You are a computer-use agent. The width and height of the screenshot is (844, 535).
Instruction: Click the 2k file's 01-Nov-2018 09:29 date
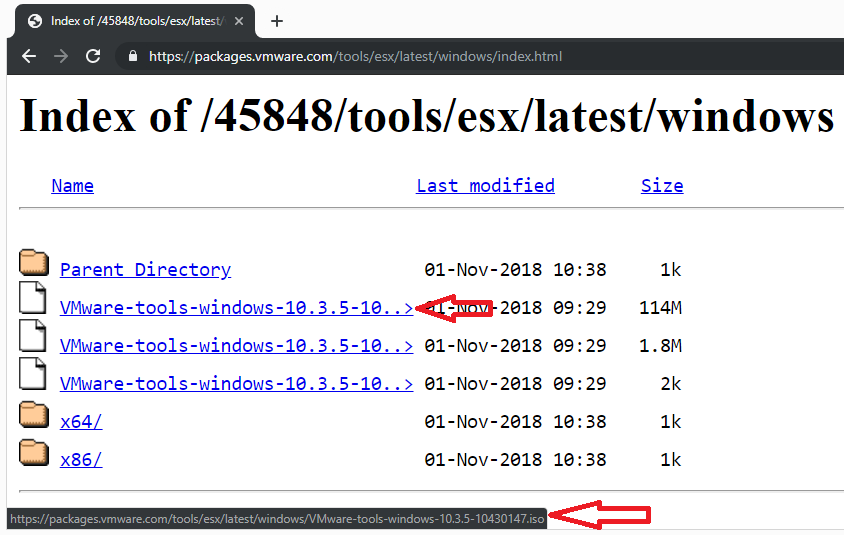click(x=515, y=384)
